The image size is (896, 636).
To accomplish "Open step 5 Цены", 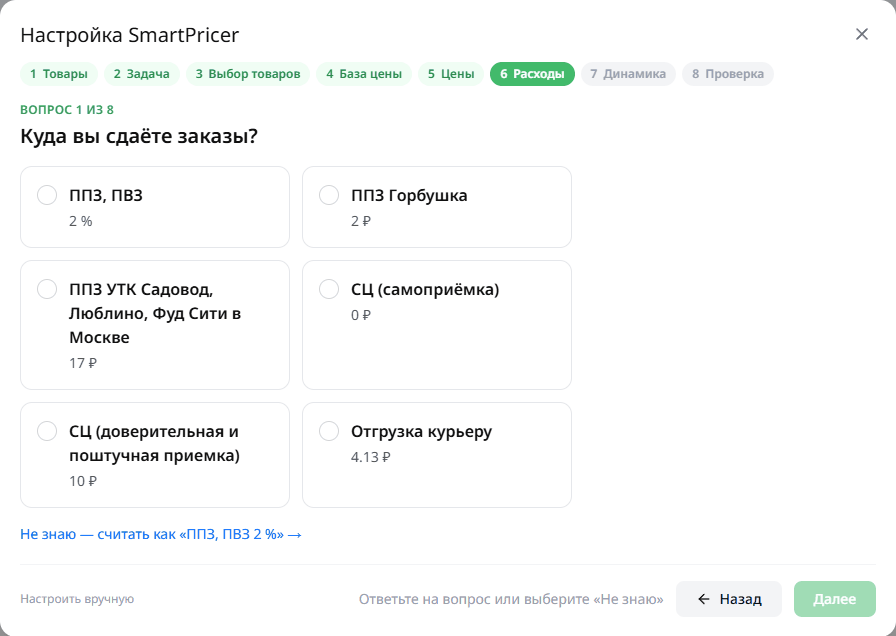I will click(x=451, y=74).
